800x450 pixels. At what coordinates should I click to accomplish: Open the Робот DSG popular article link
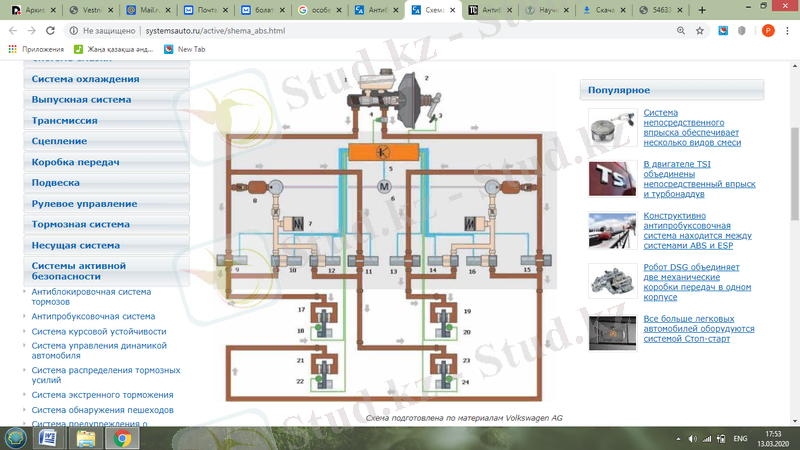pyautogui.click(x=698, y=275)
